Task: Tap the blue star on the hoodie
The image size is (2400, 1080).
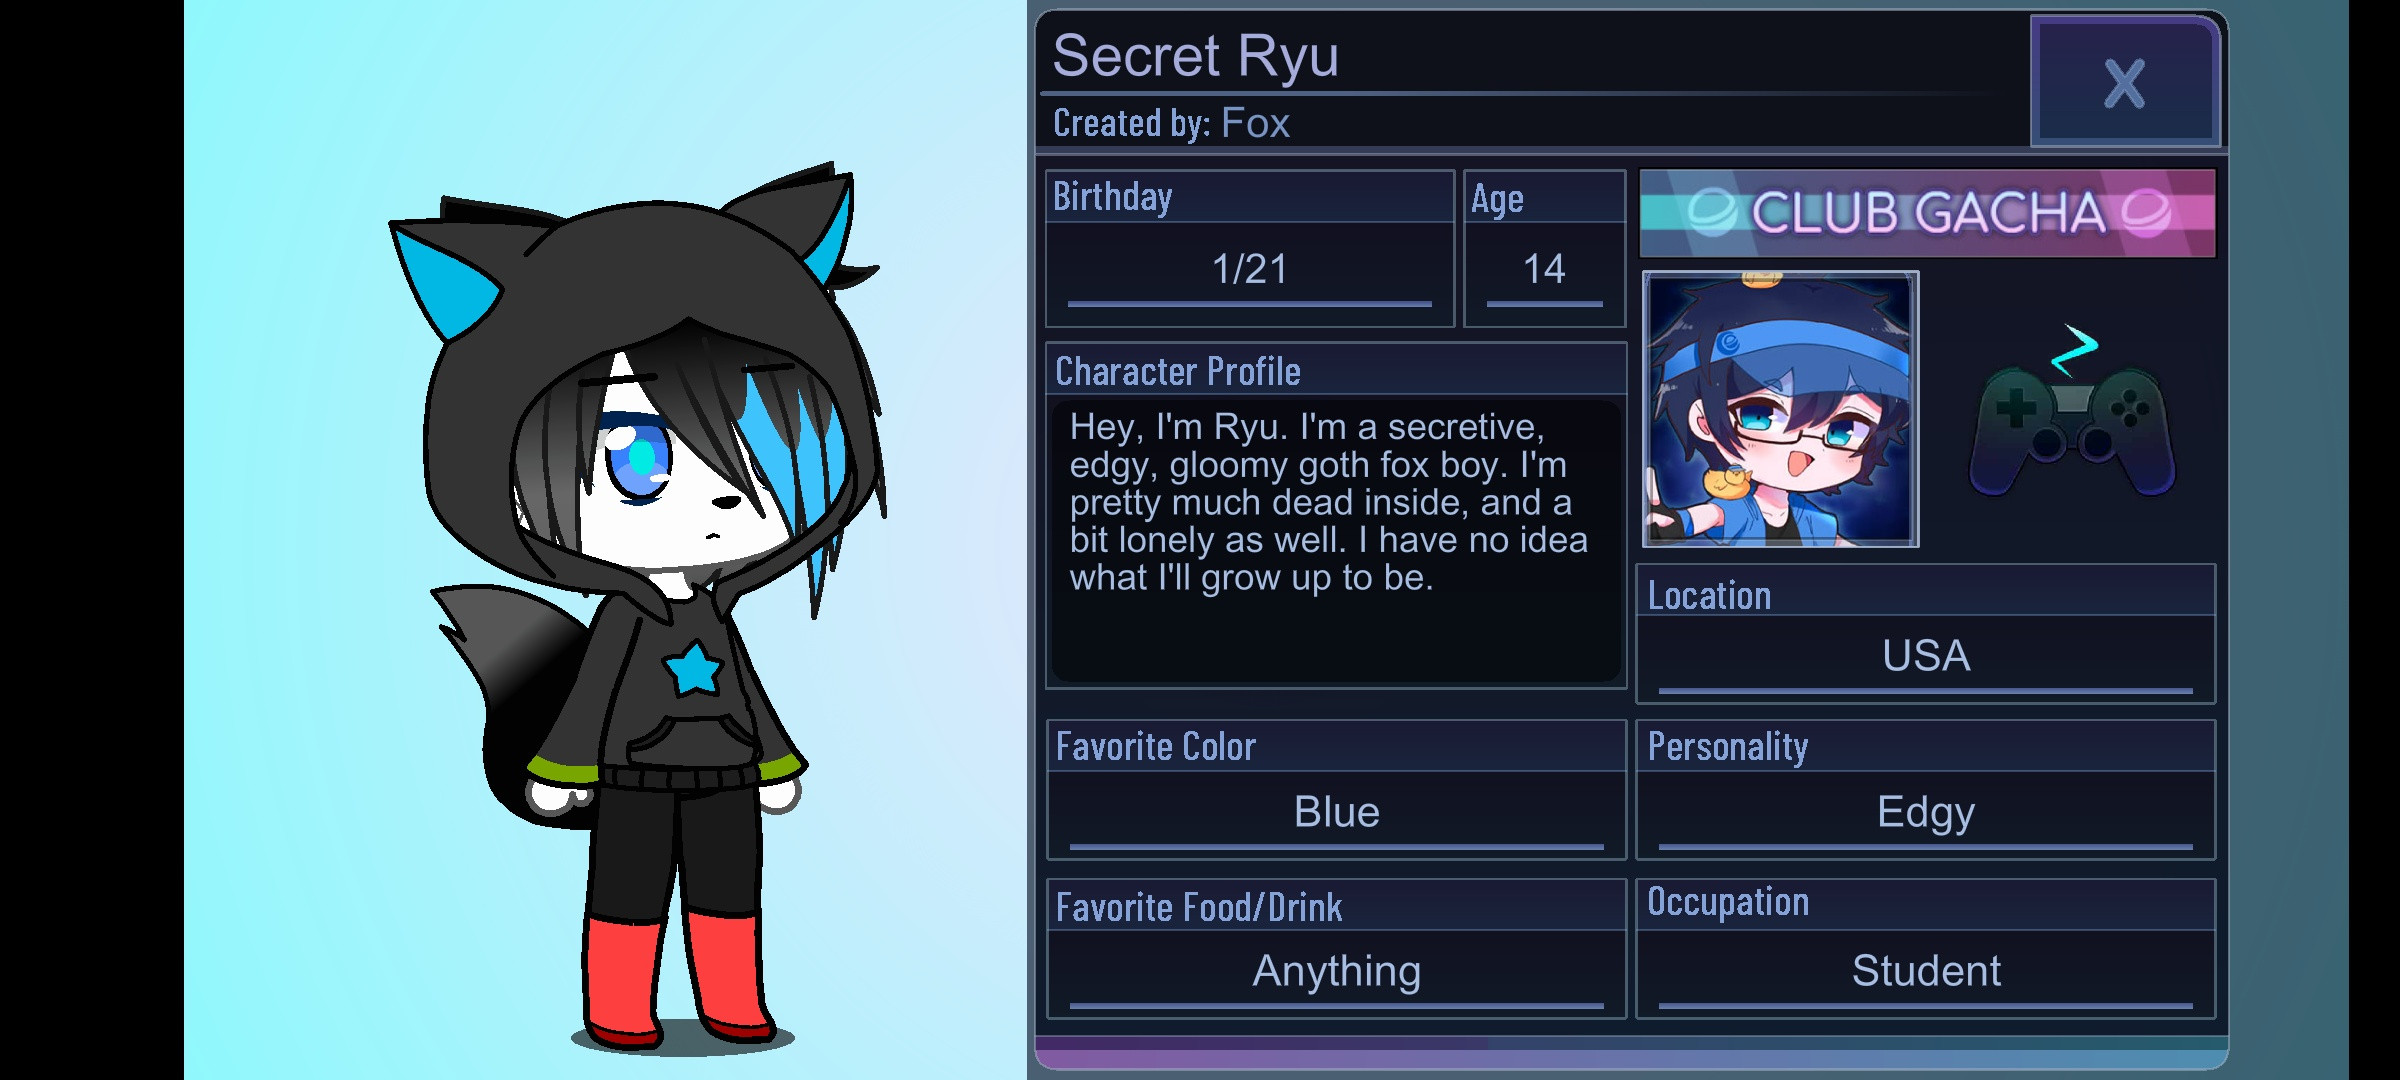Action: (x=694, y=669)
